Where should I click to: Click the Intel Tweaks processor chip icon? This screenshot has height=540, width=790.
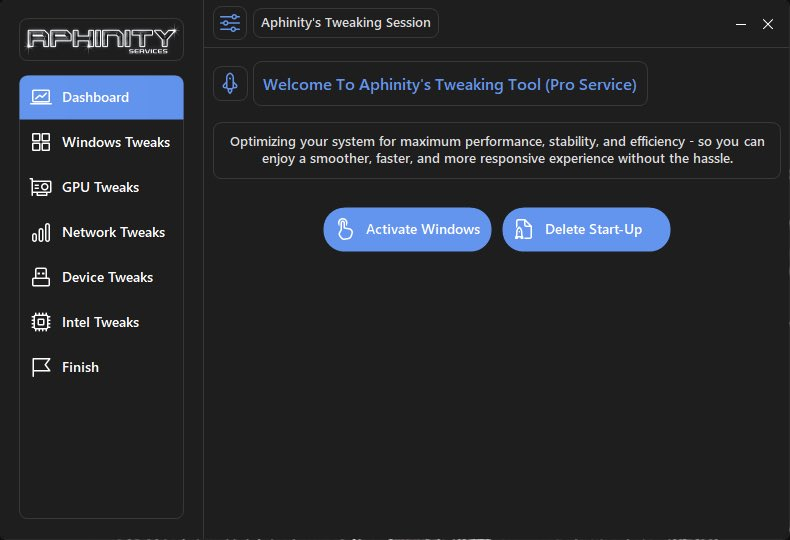(x=41, y=322)
